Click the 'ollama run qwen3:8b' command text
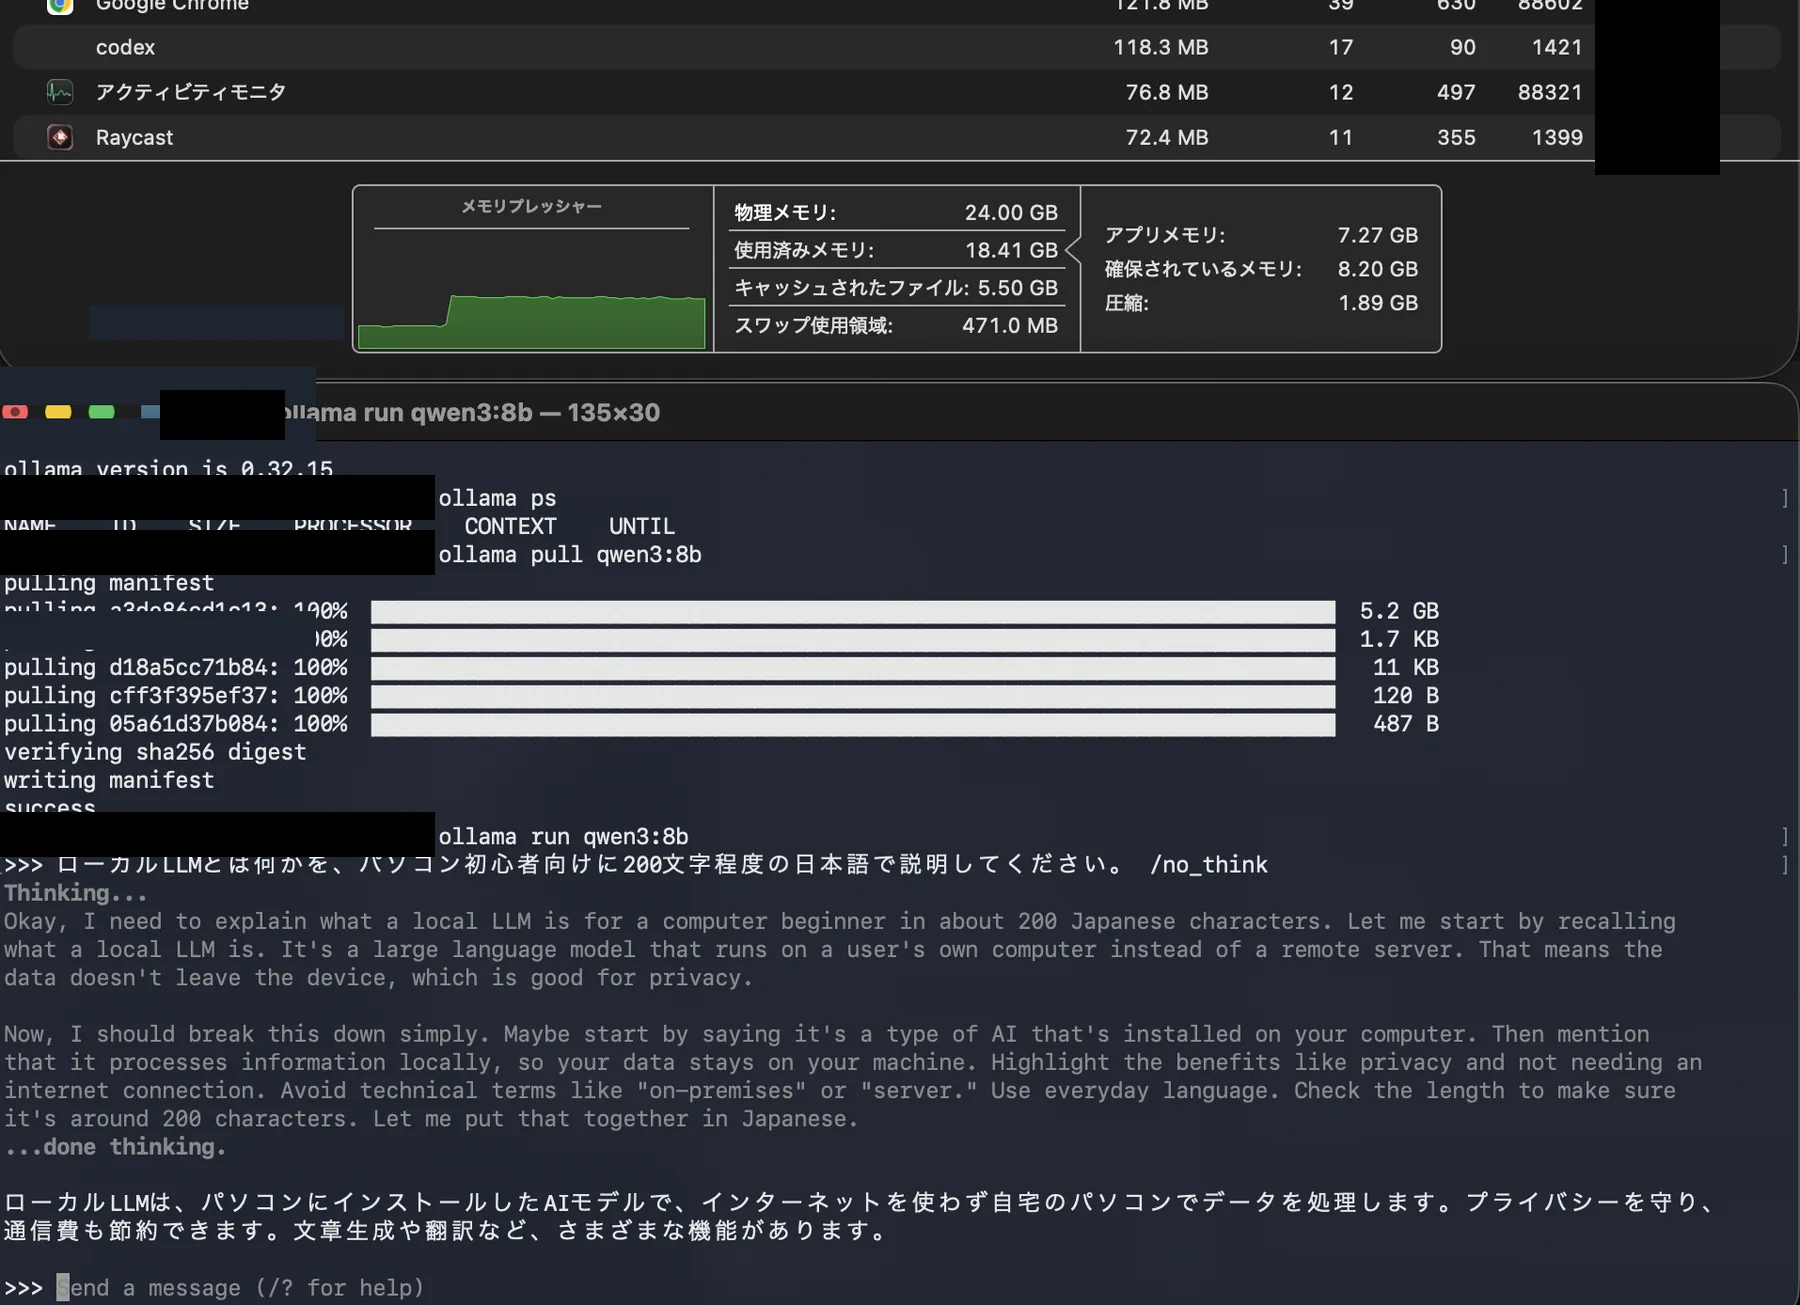The width and height of the screenshot is (1800, 1305). (x=563, y=836)
